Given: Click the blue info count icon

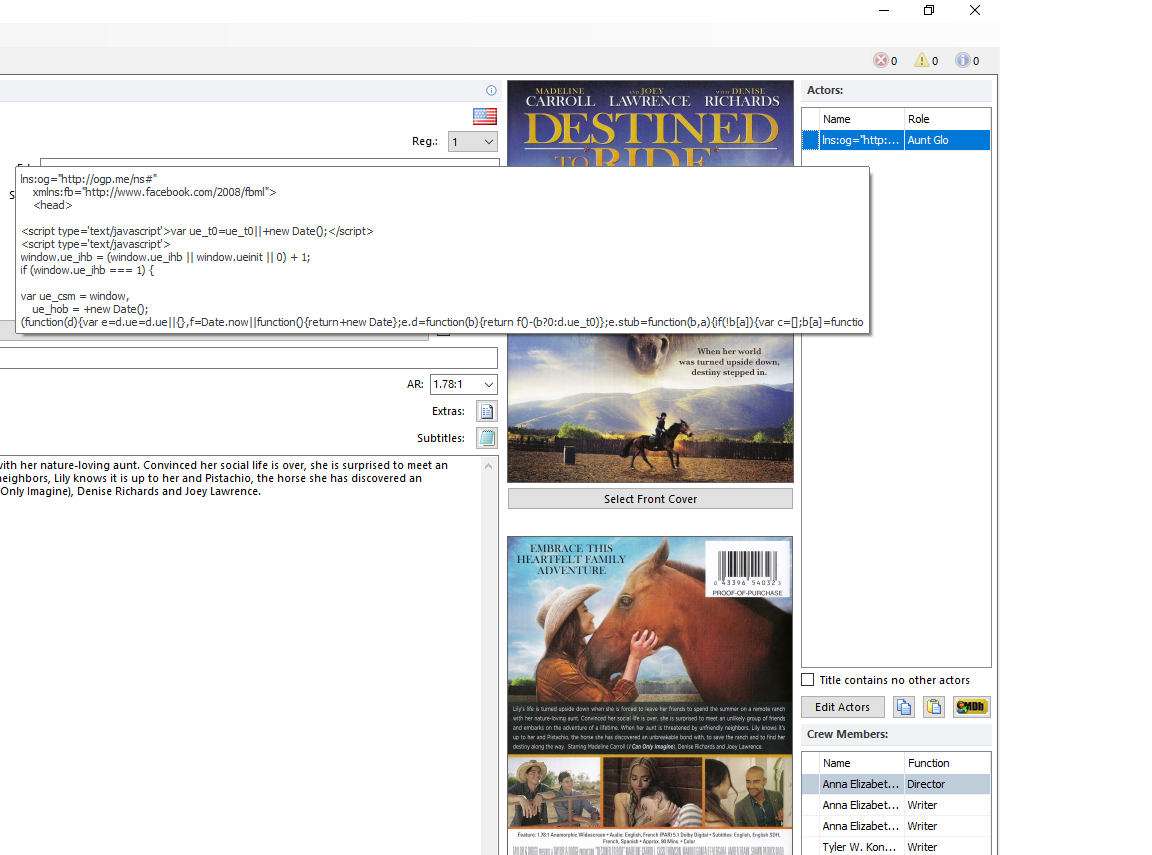Looking at the screenshot, I should tap(962, 60).
